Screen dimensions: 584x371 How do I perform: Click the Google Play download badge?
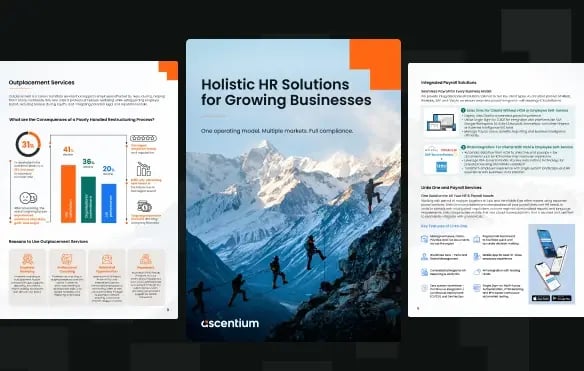(562, 298)
